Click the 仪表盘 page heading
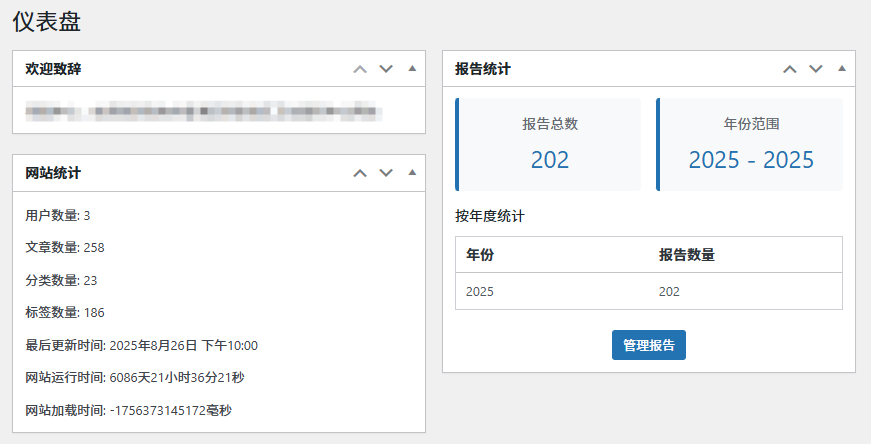 click(x=46, y=20)
